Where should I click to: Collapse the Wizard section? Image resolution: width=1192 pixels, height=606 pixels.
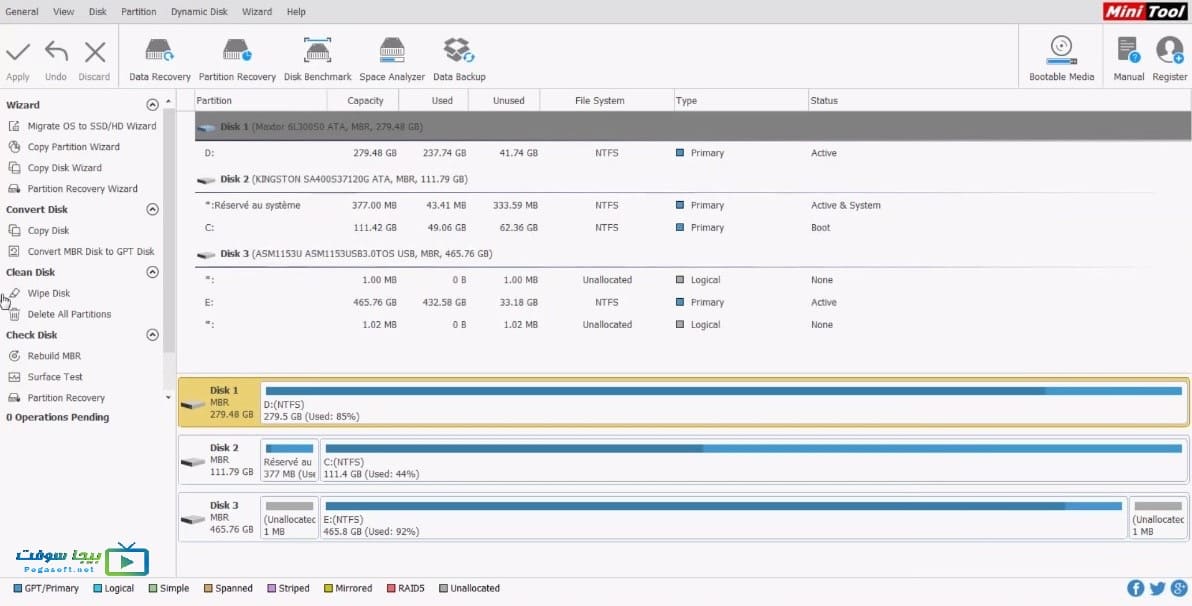click(152, 105)
